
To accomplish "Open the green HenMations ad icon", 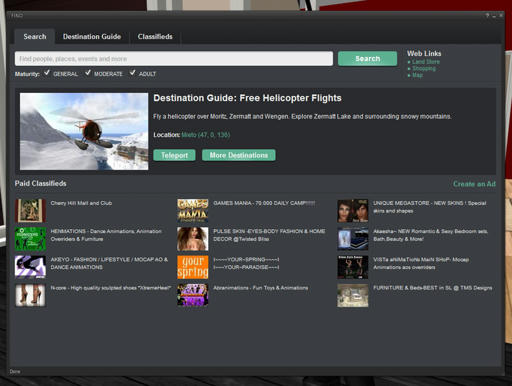I will pyautogui.click(x=30, y=239).
